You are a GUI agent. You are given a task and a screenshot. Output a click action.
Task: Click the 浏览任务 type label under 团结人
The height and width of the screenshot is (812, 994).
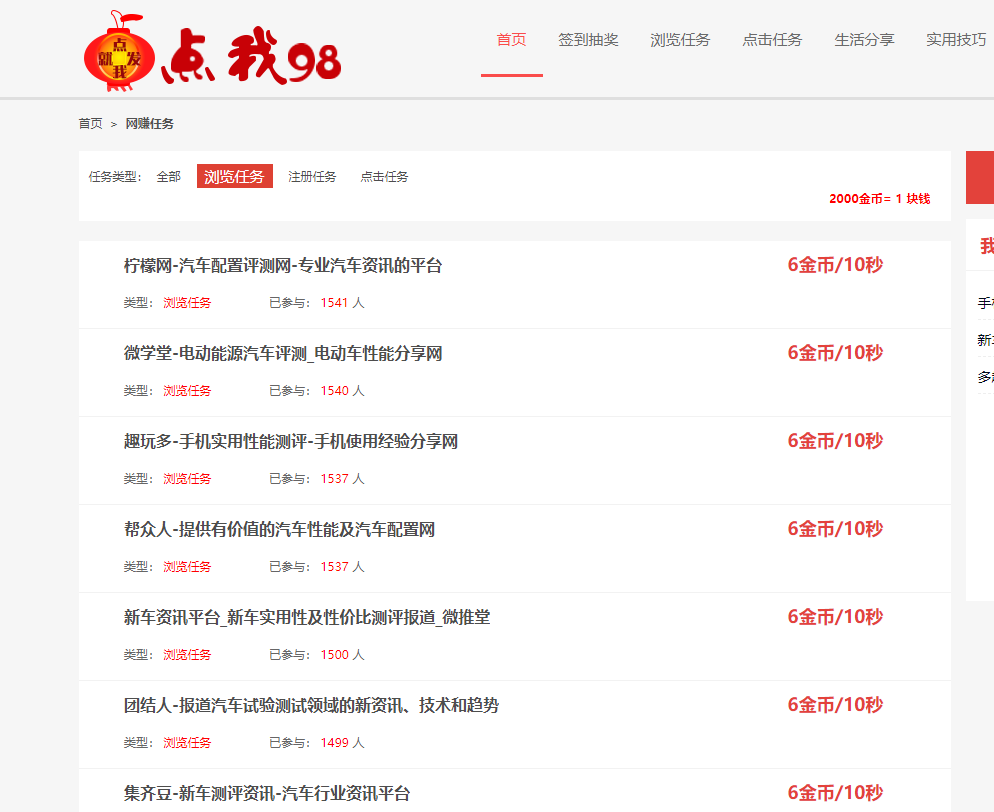187,743
